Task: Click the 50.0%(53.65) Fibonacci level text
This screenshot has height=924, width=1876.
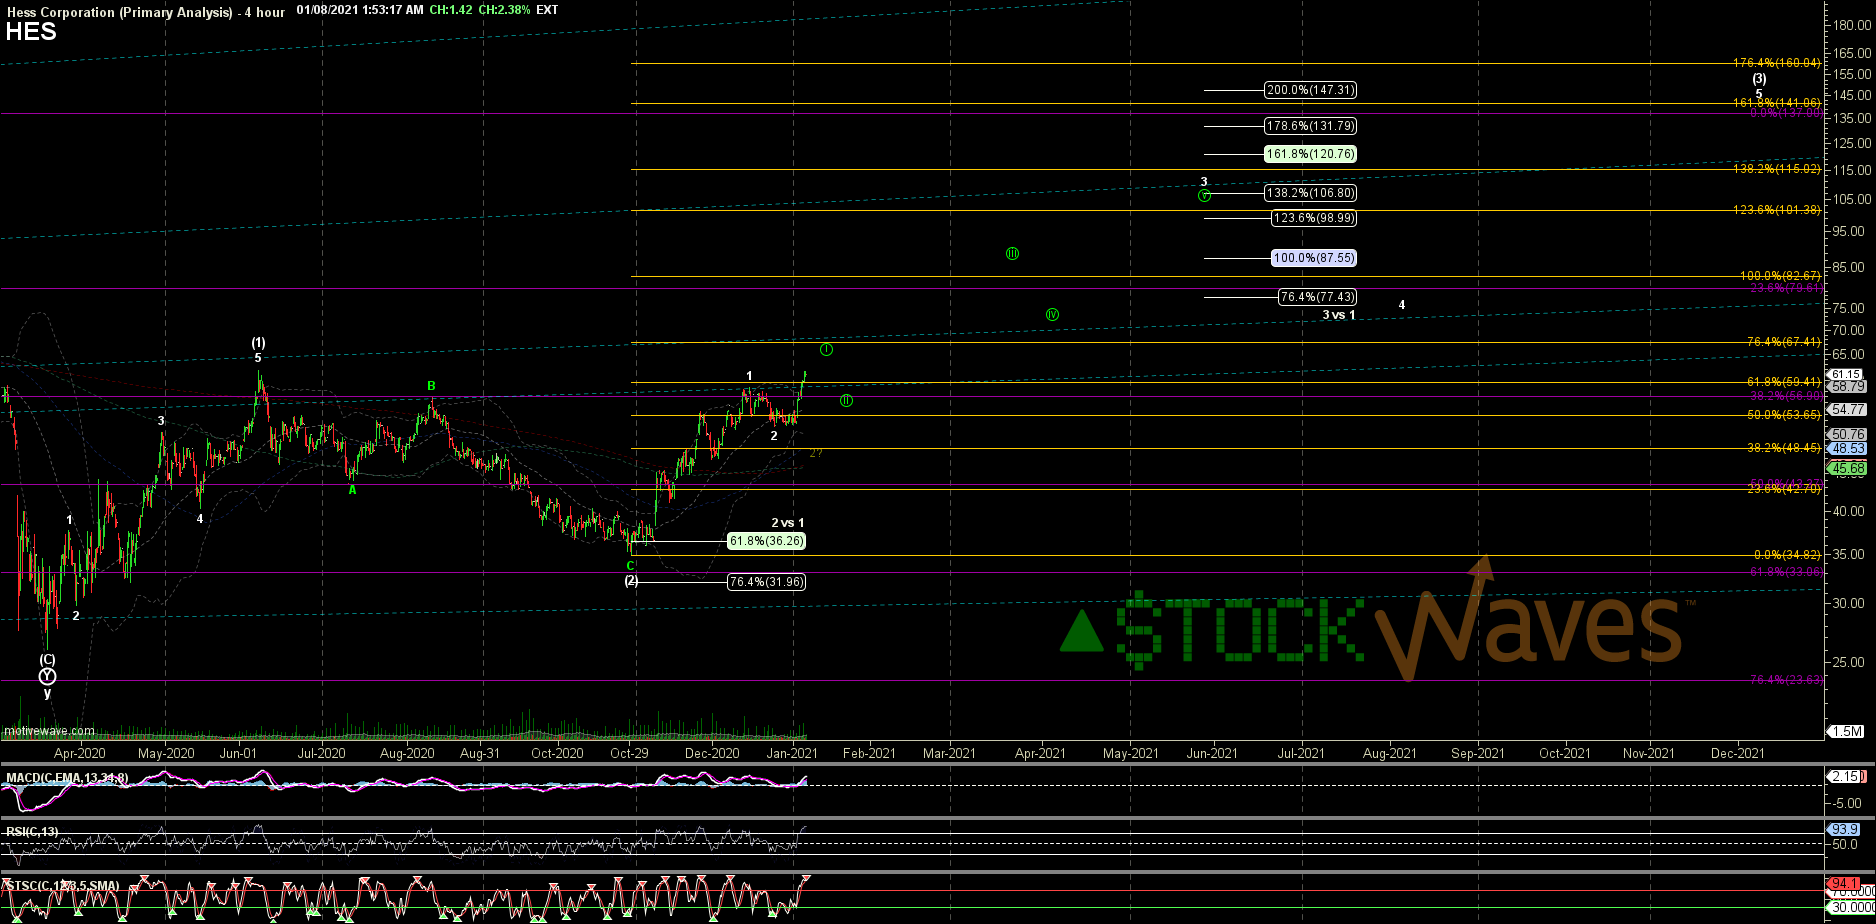Action: pos(1784,415)
